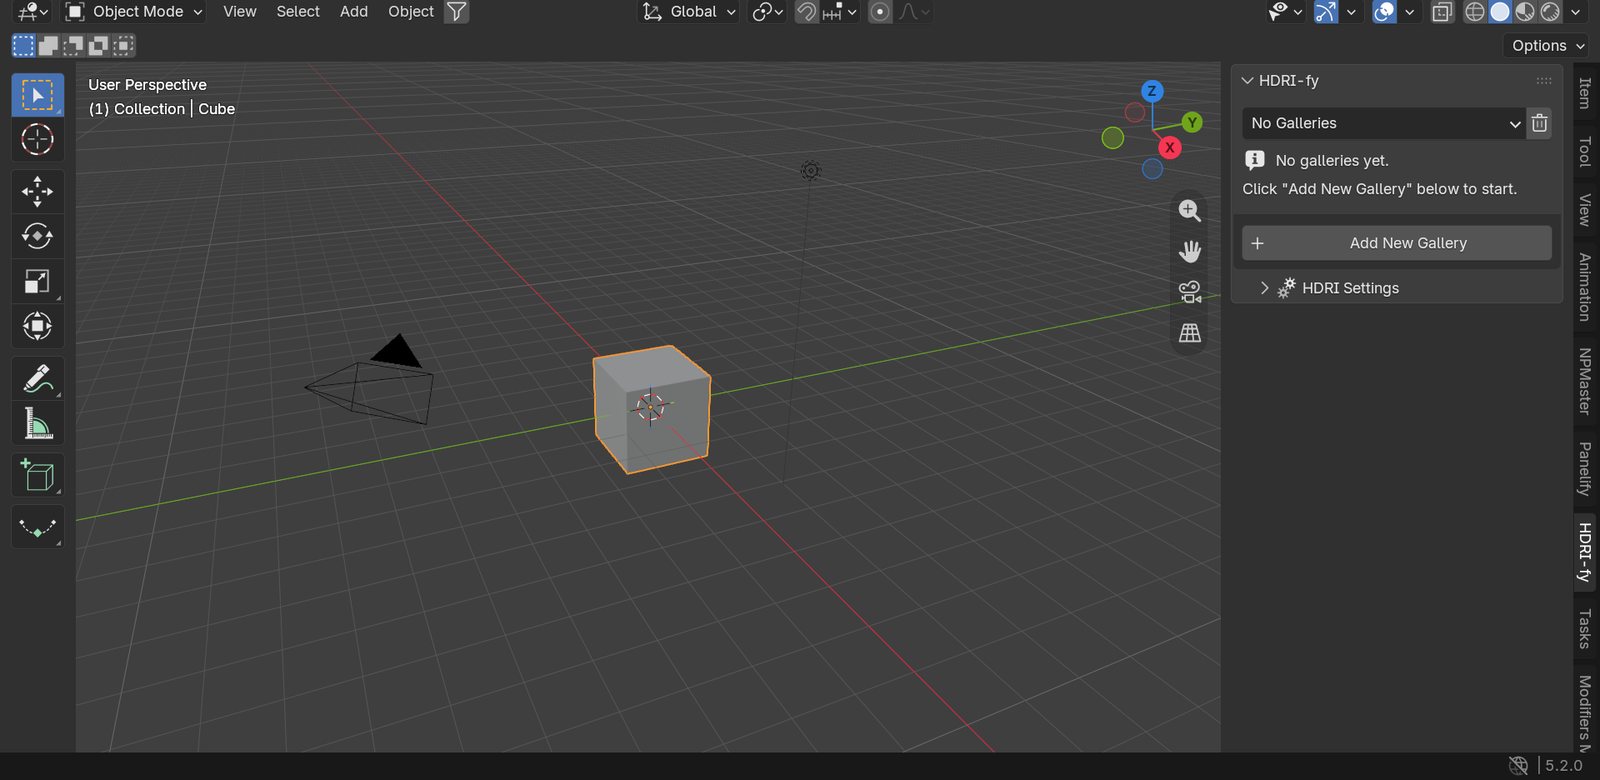Click the Add New Gallery button

1397,243
